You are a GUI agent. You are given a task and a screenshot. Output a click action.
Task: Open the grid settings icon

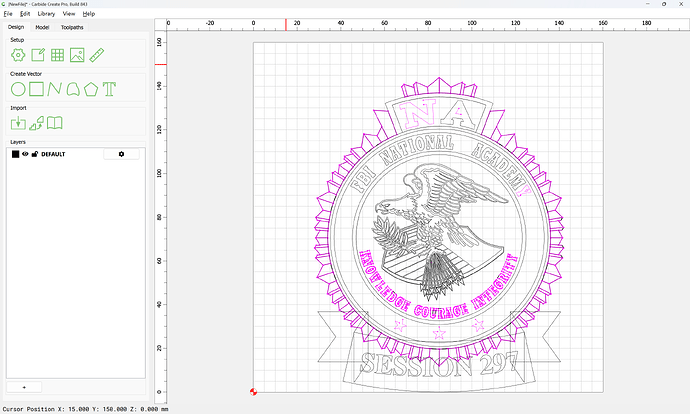tap(57, 55)
